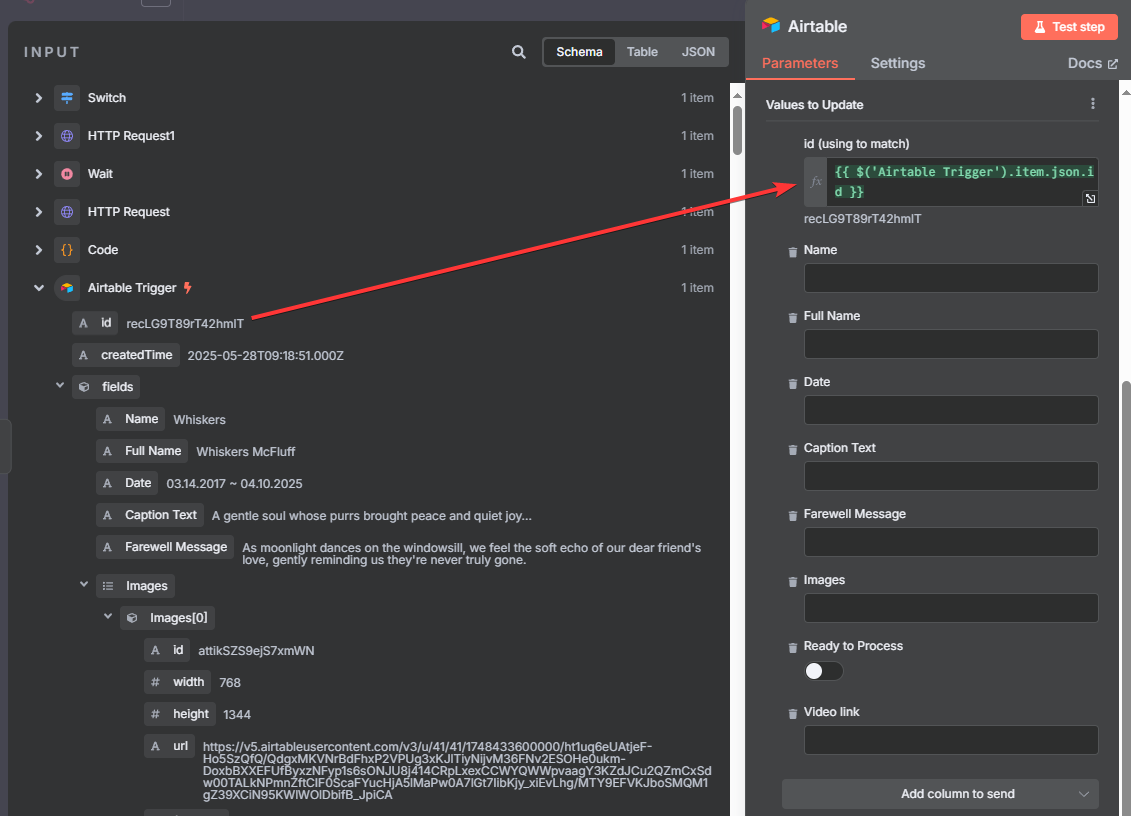The image size is (1131, 816).
Task: Open Values to Update options menu
Action: (x=1093, y=104)
